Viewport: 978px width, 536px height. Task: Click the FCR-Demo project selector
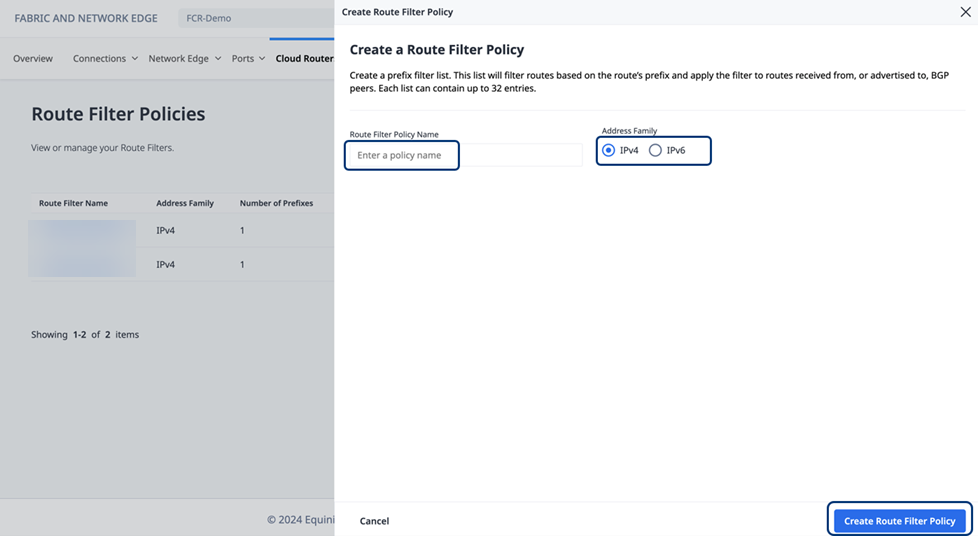point(256,18)
